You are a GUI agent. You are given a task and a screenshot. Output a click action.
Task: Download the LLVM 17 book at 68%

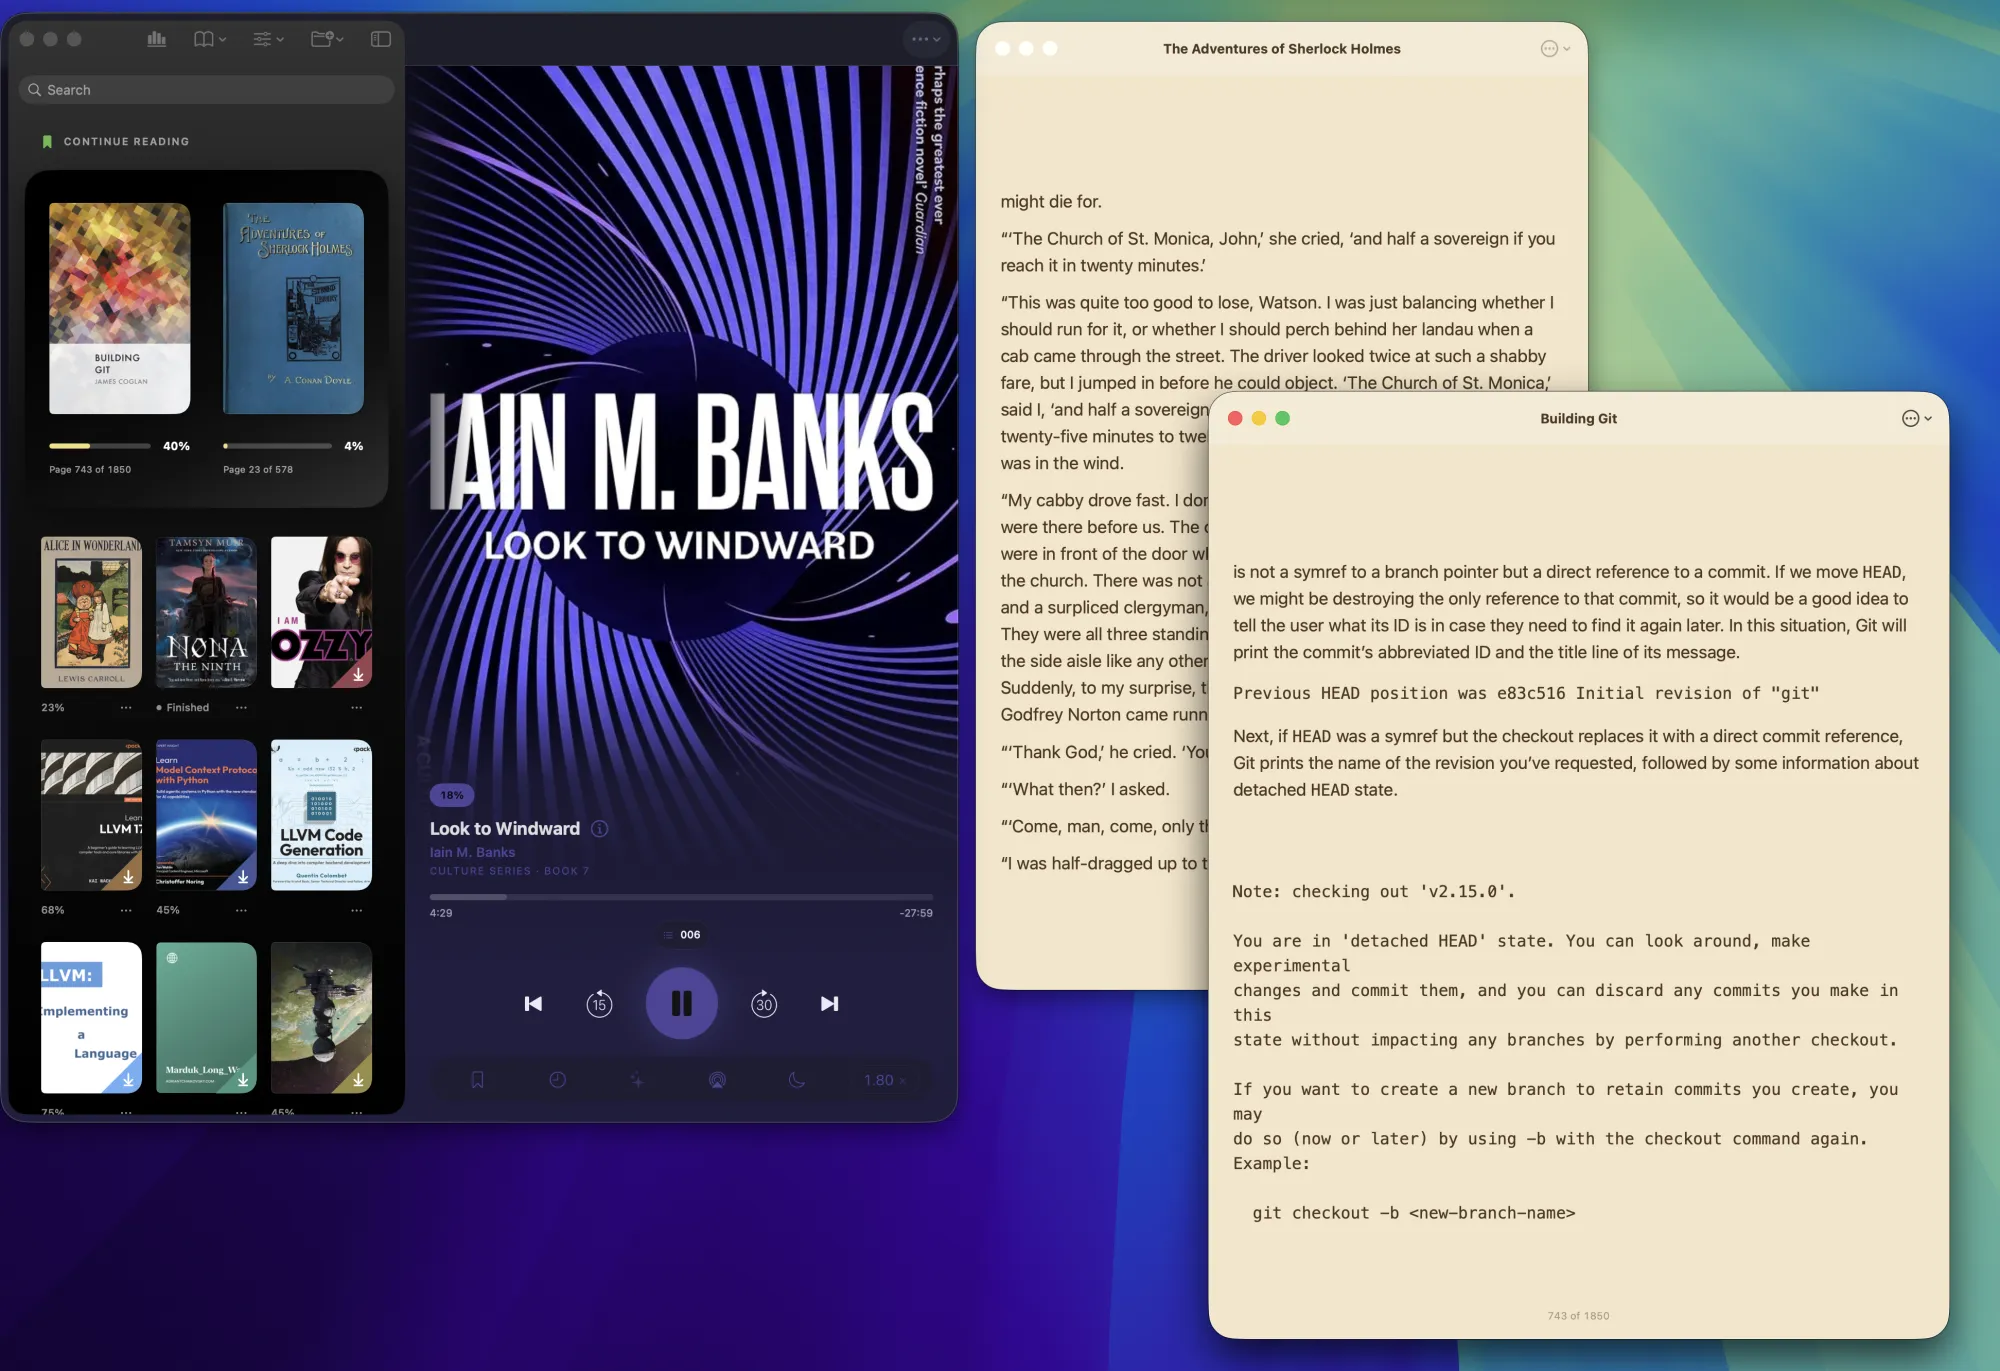[128, 877]
